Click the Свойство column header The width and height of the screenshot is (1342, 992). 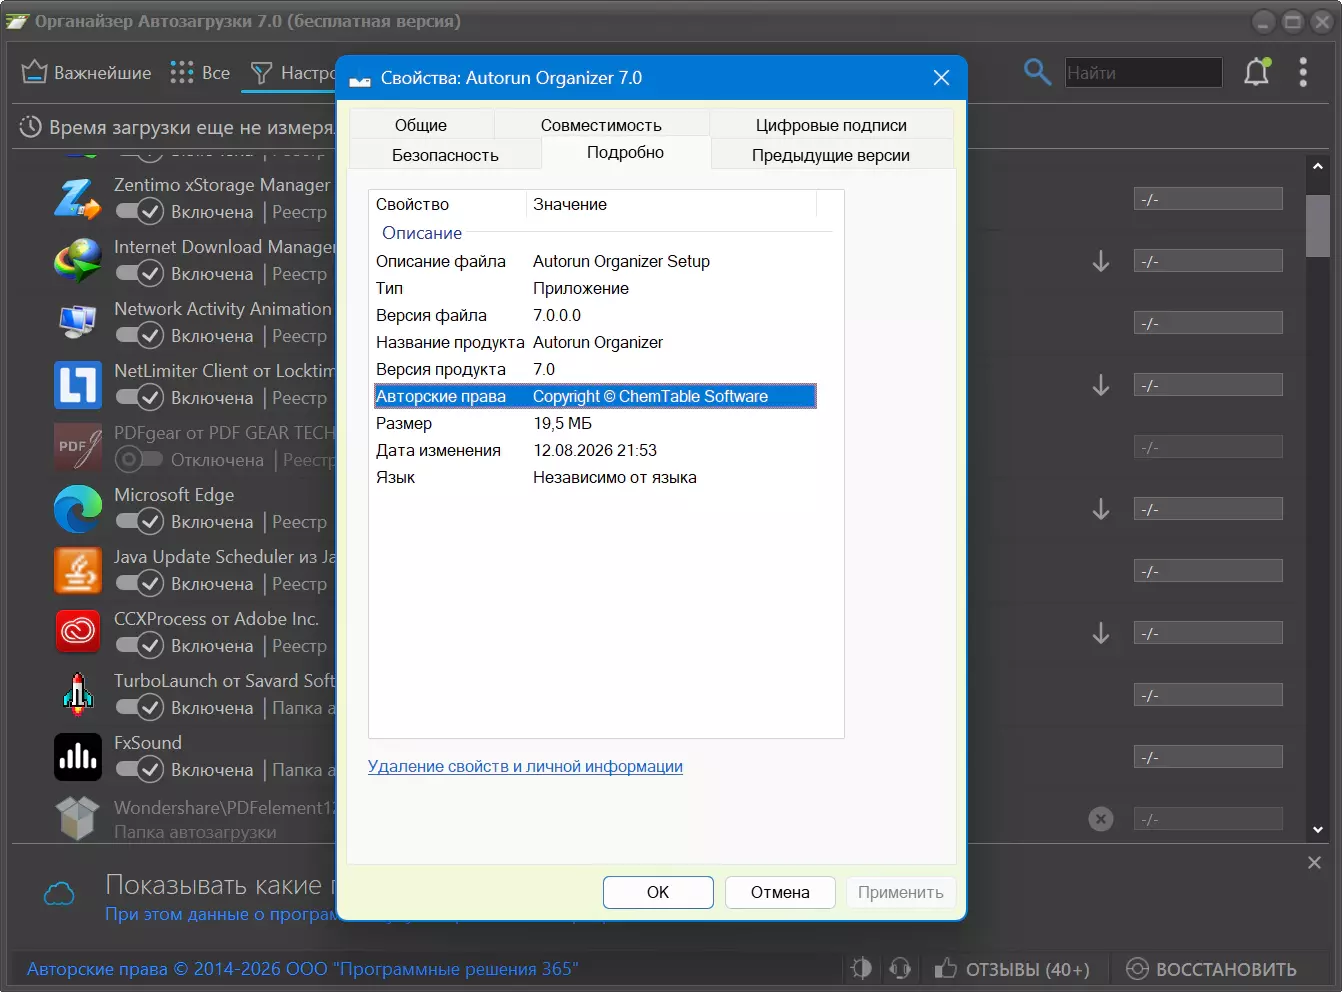tap(448, 204)
